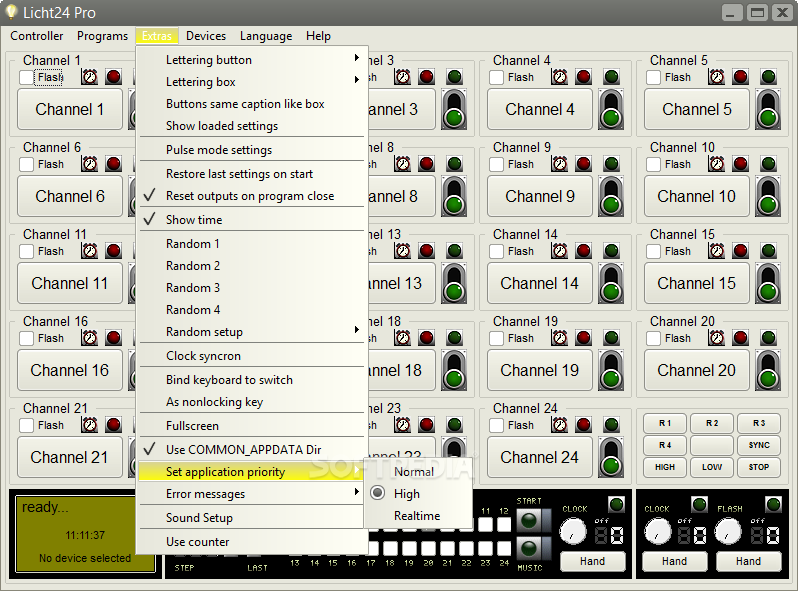Open Channel 5 alarm clock timer icon
The image size is (798, 591).
[x=717, y=77]
